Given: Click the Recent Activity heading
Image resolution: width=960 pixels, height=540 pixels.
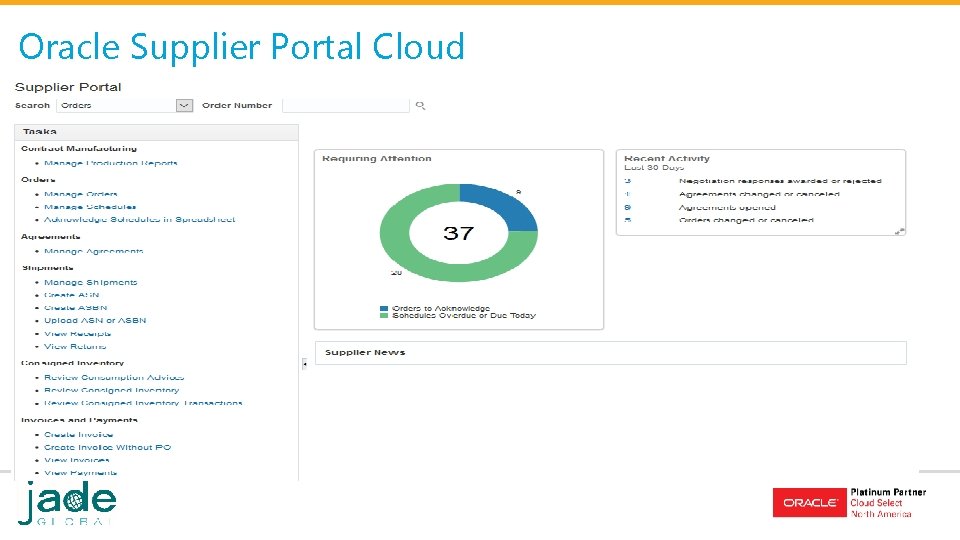Looking at the screenshot, I should click(x=667, y=159).
